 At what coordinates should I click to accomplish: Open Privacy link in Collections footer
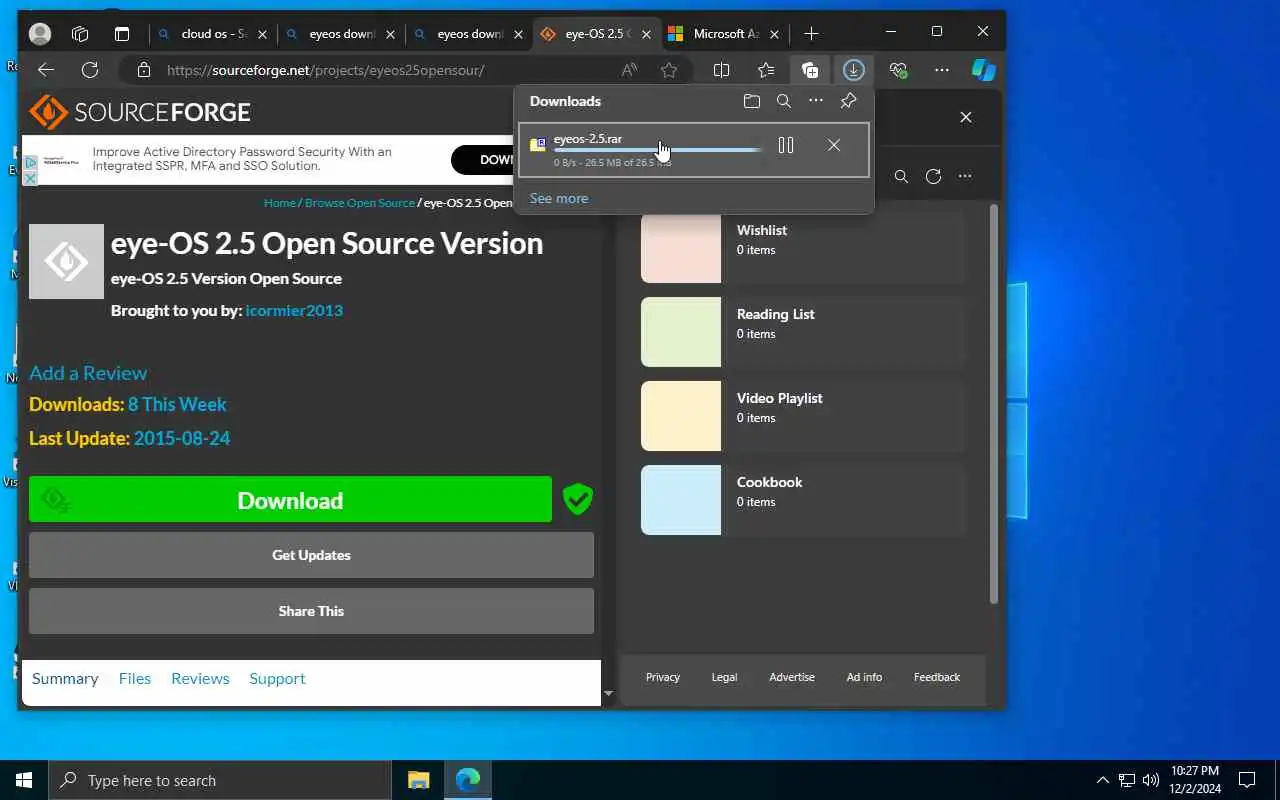coord(663,677)
